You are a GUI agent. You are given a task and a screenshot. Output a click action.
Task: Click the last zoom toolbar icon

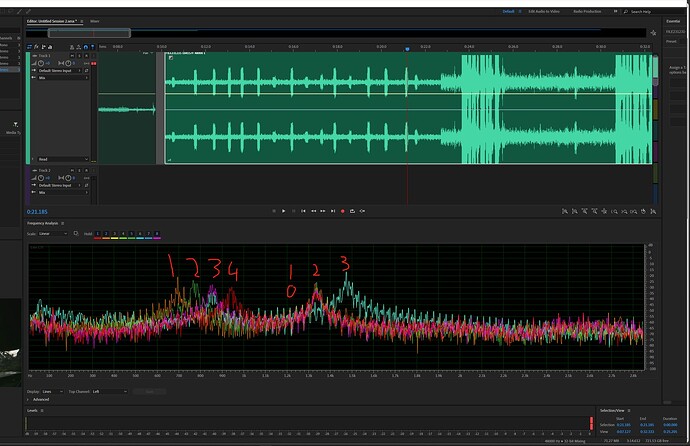tap(653, 212)
